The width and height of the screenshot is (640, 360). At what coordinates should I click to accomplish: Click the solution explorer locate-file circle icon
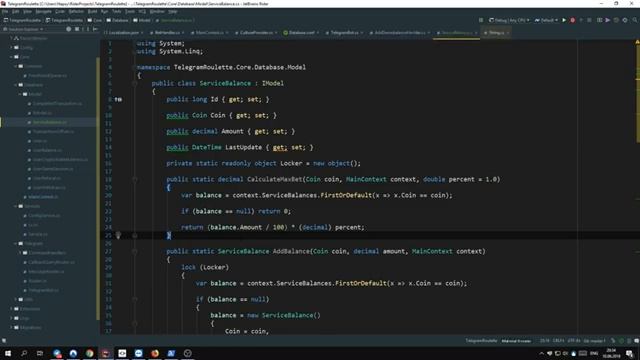coord(69,29)
